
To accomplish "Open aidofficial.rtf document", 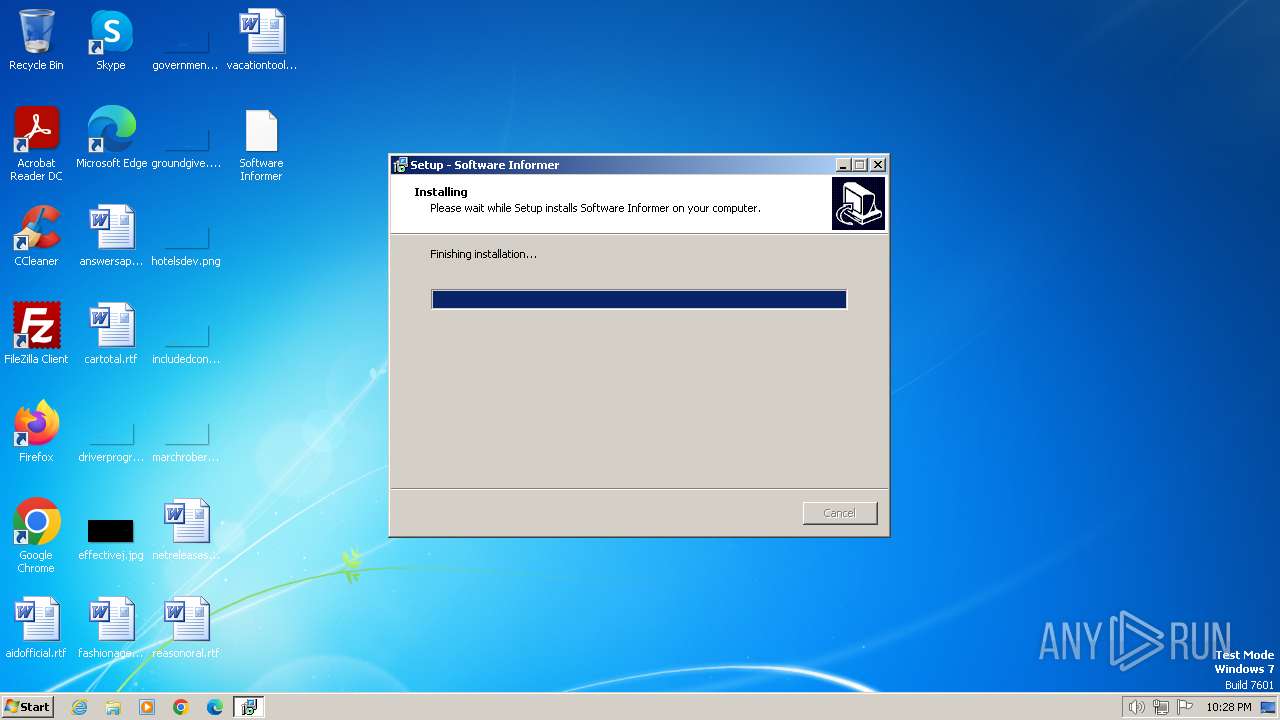I will coord(36,628).
